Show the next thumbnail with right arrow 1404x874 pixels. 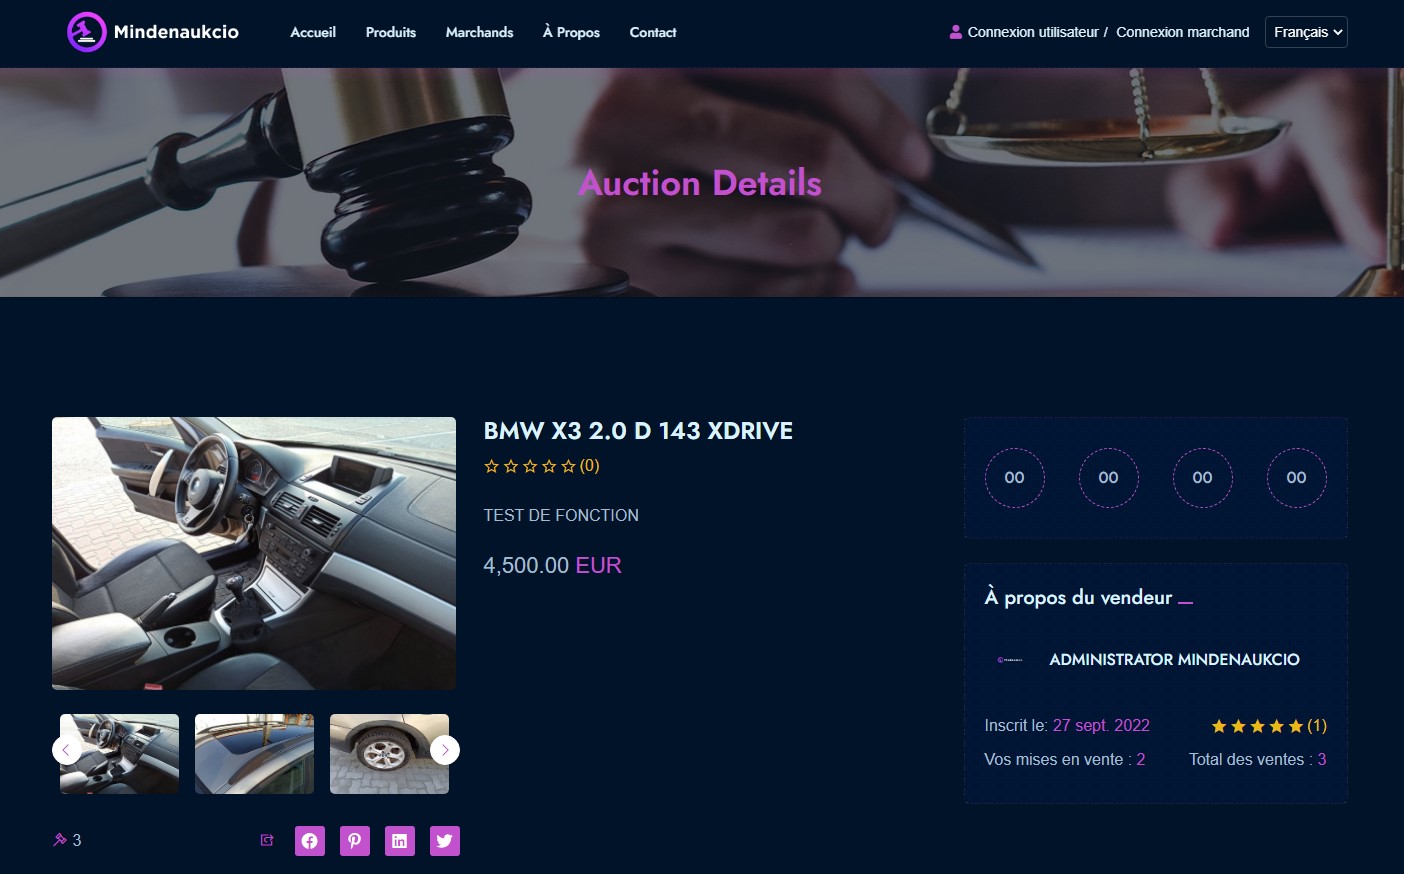coord(445,750)
